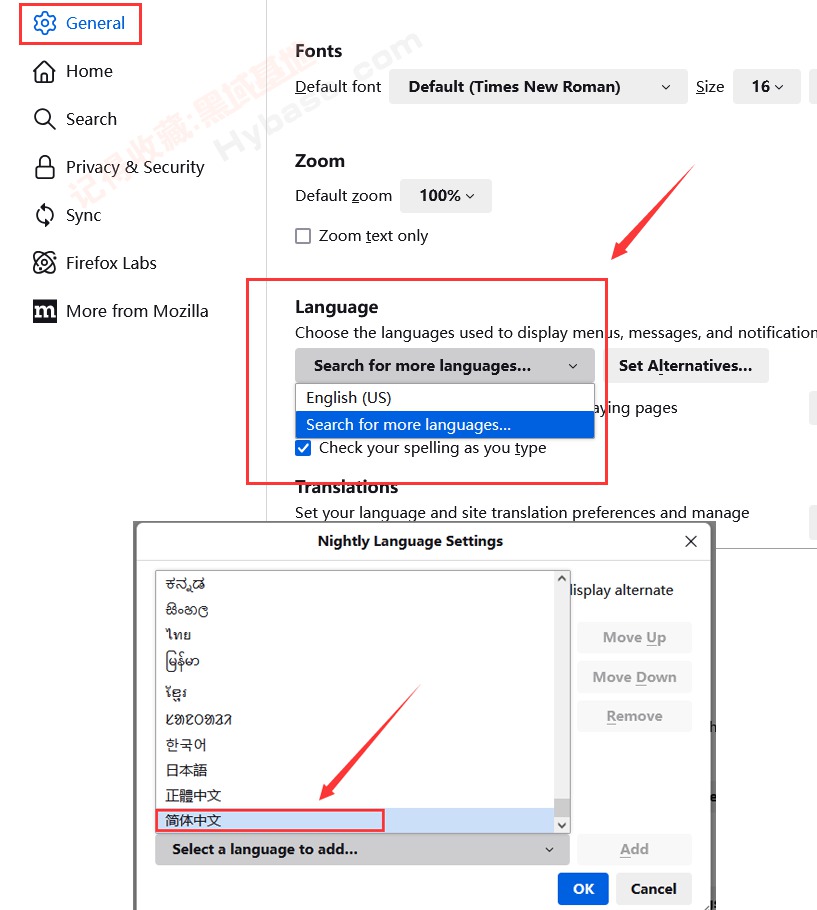Cancel the language settings dialog
The height and width of the screenshot is (910, 817).
[653, 889]
